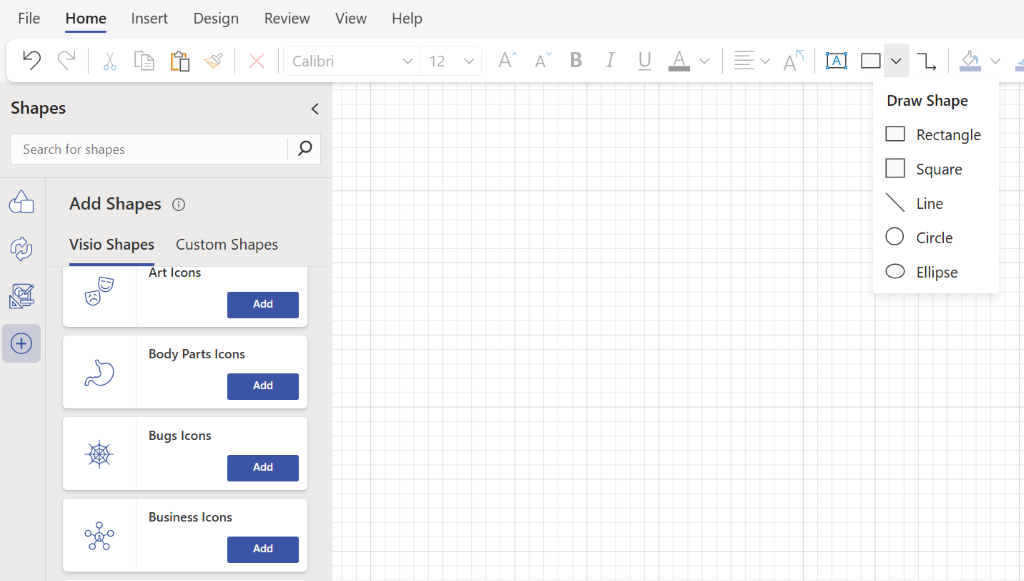Add the Business Icons stencil
Viewport: 1024px width, 581px height.
point(263,549)
